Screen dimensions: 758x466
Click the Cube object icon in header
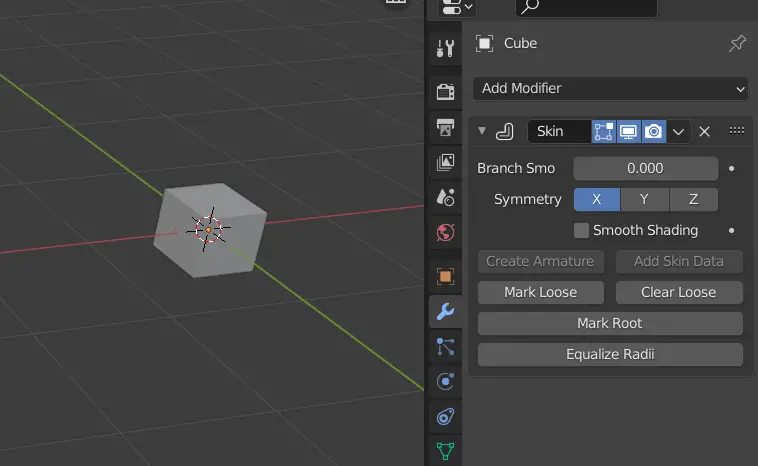pos(484,44)
